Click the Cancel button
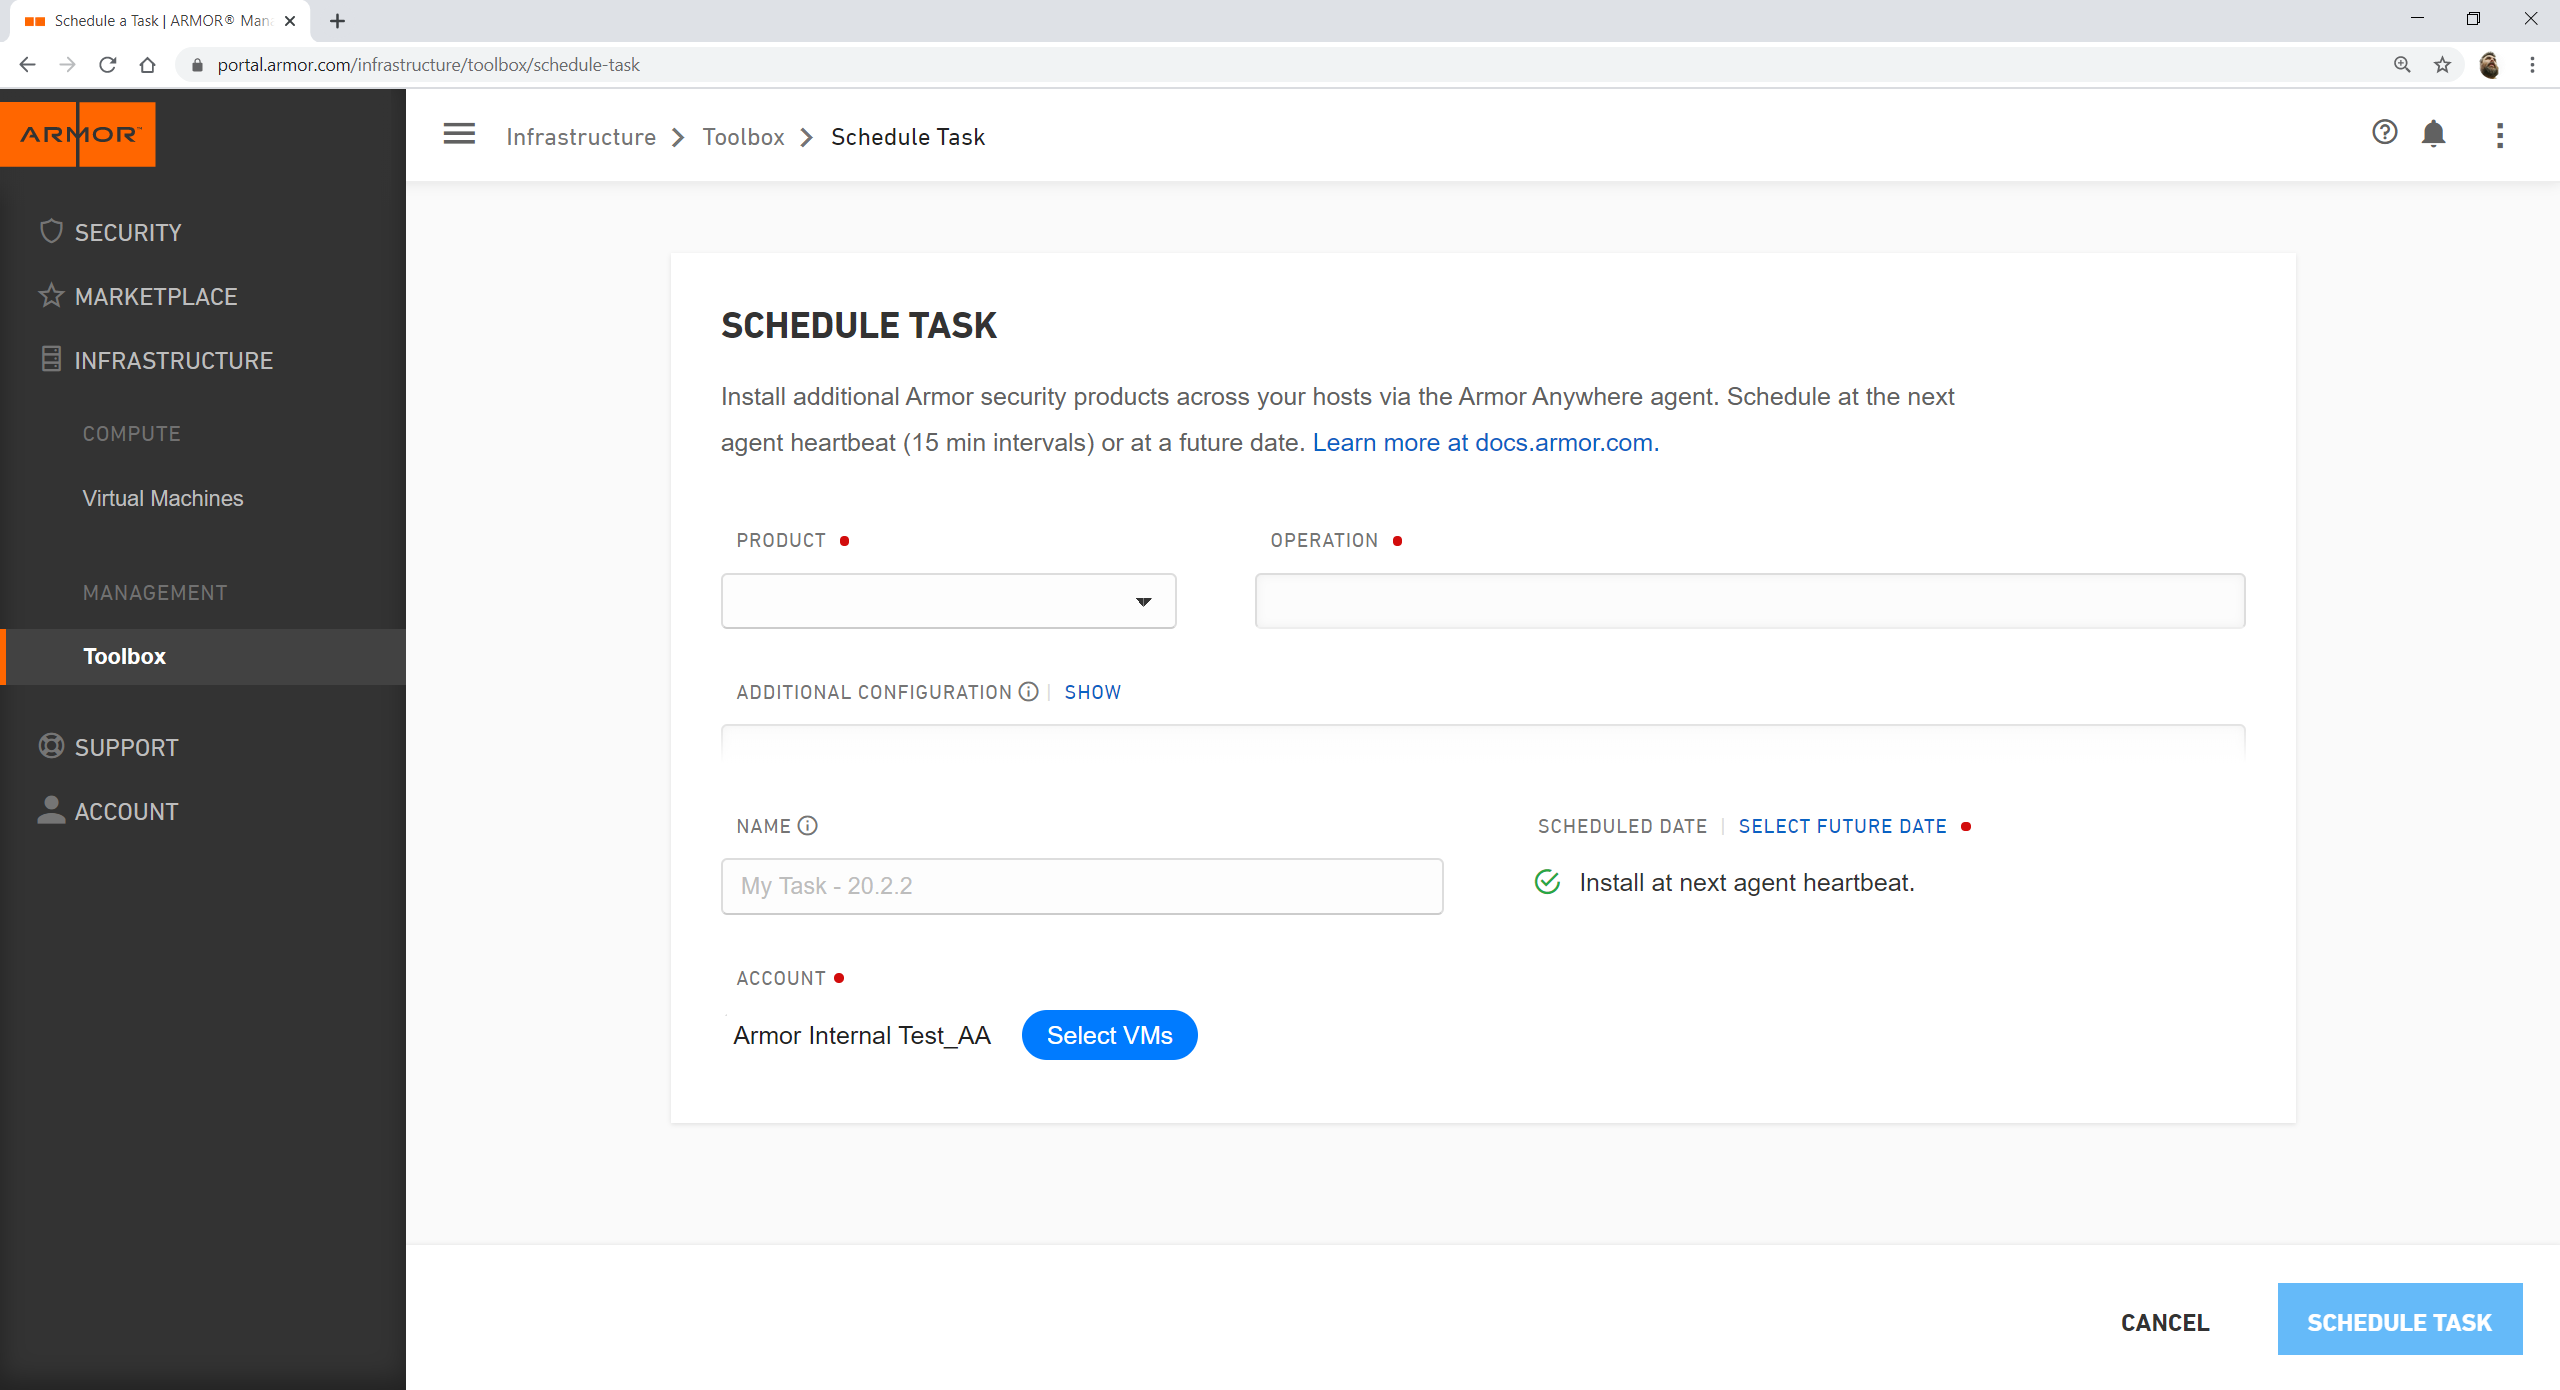The width and height of the screenshot is (2560, 1390). pyautogui.click(x=2165, y=1322)
